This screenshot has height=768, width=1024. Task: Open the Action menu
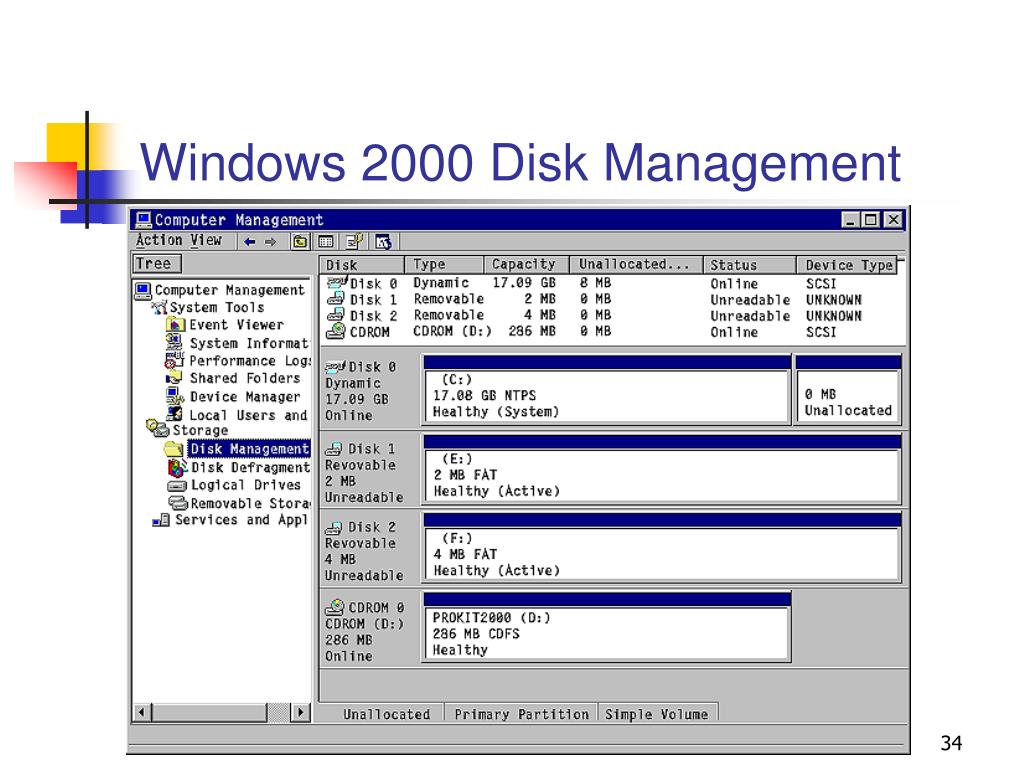(159, 240)
